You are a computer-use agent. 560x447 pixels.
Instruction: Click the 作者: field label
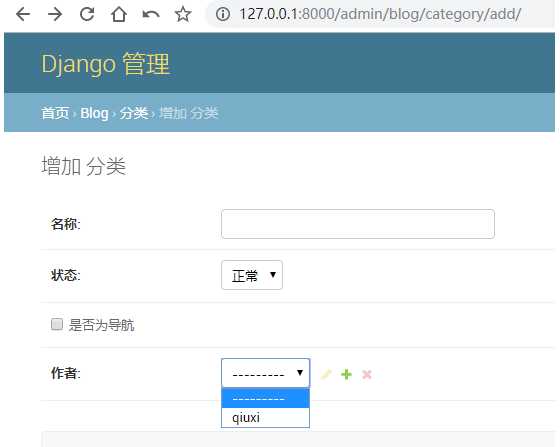click(66, 373)
